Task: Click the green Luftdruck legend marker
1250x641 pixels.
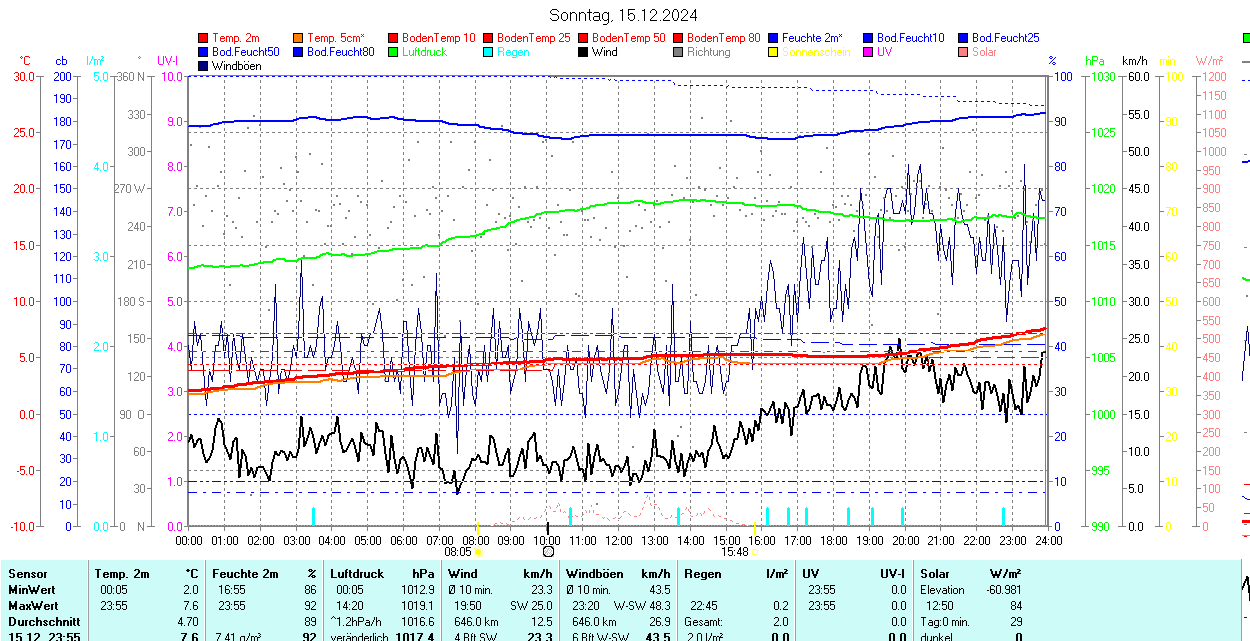Action: pyautogui.click(x=394, y=52)
